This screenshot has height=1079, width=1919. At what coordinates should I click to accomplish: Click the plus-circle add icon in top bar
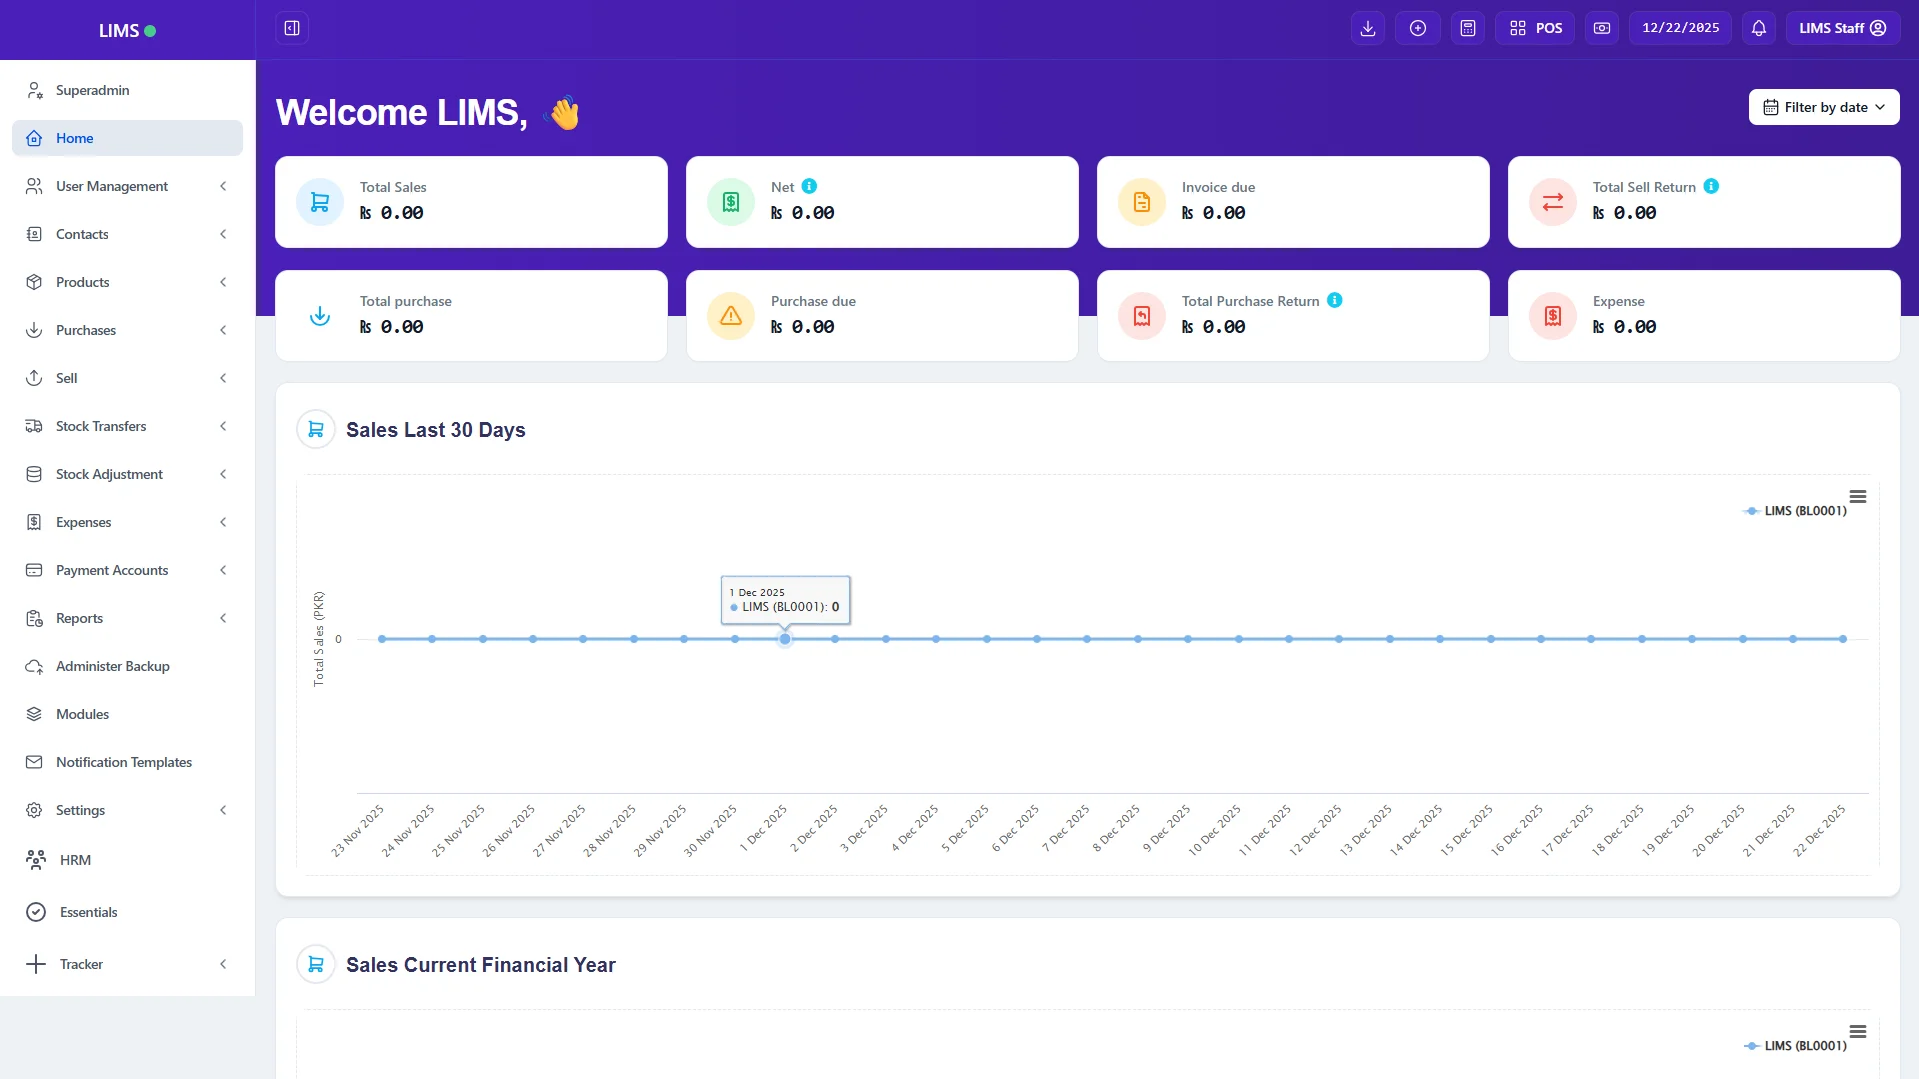(1418, 28)
